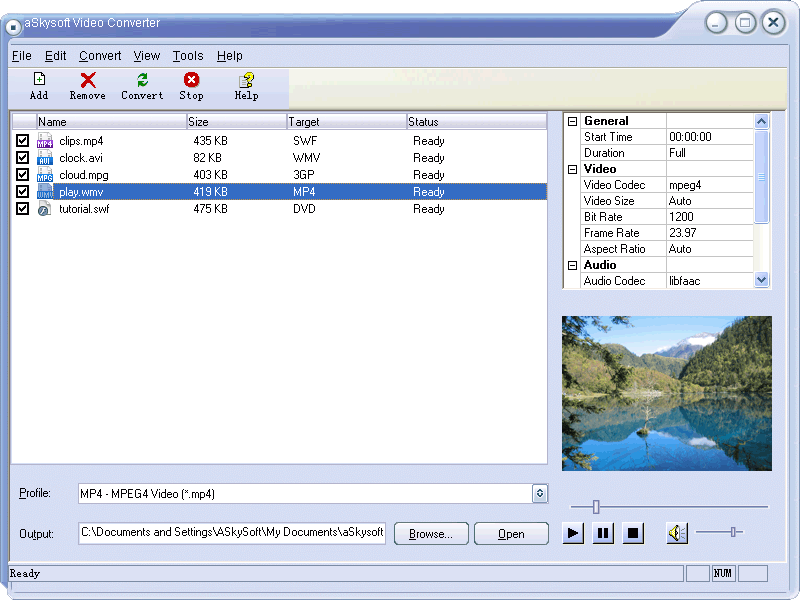Open the View menu
The width and height of the screenshot is (800, 600).
(147, 56)
